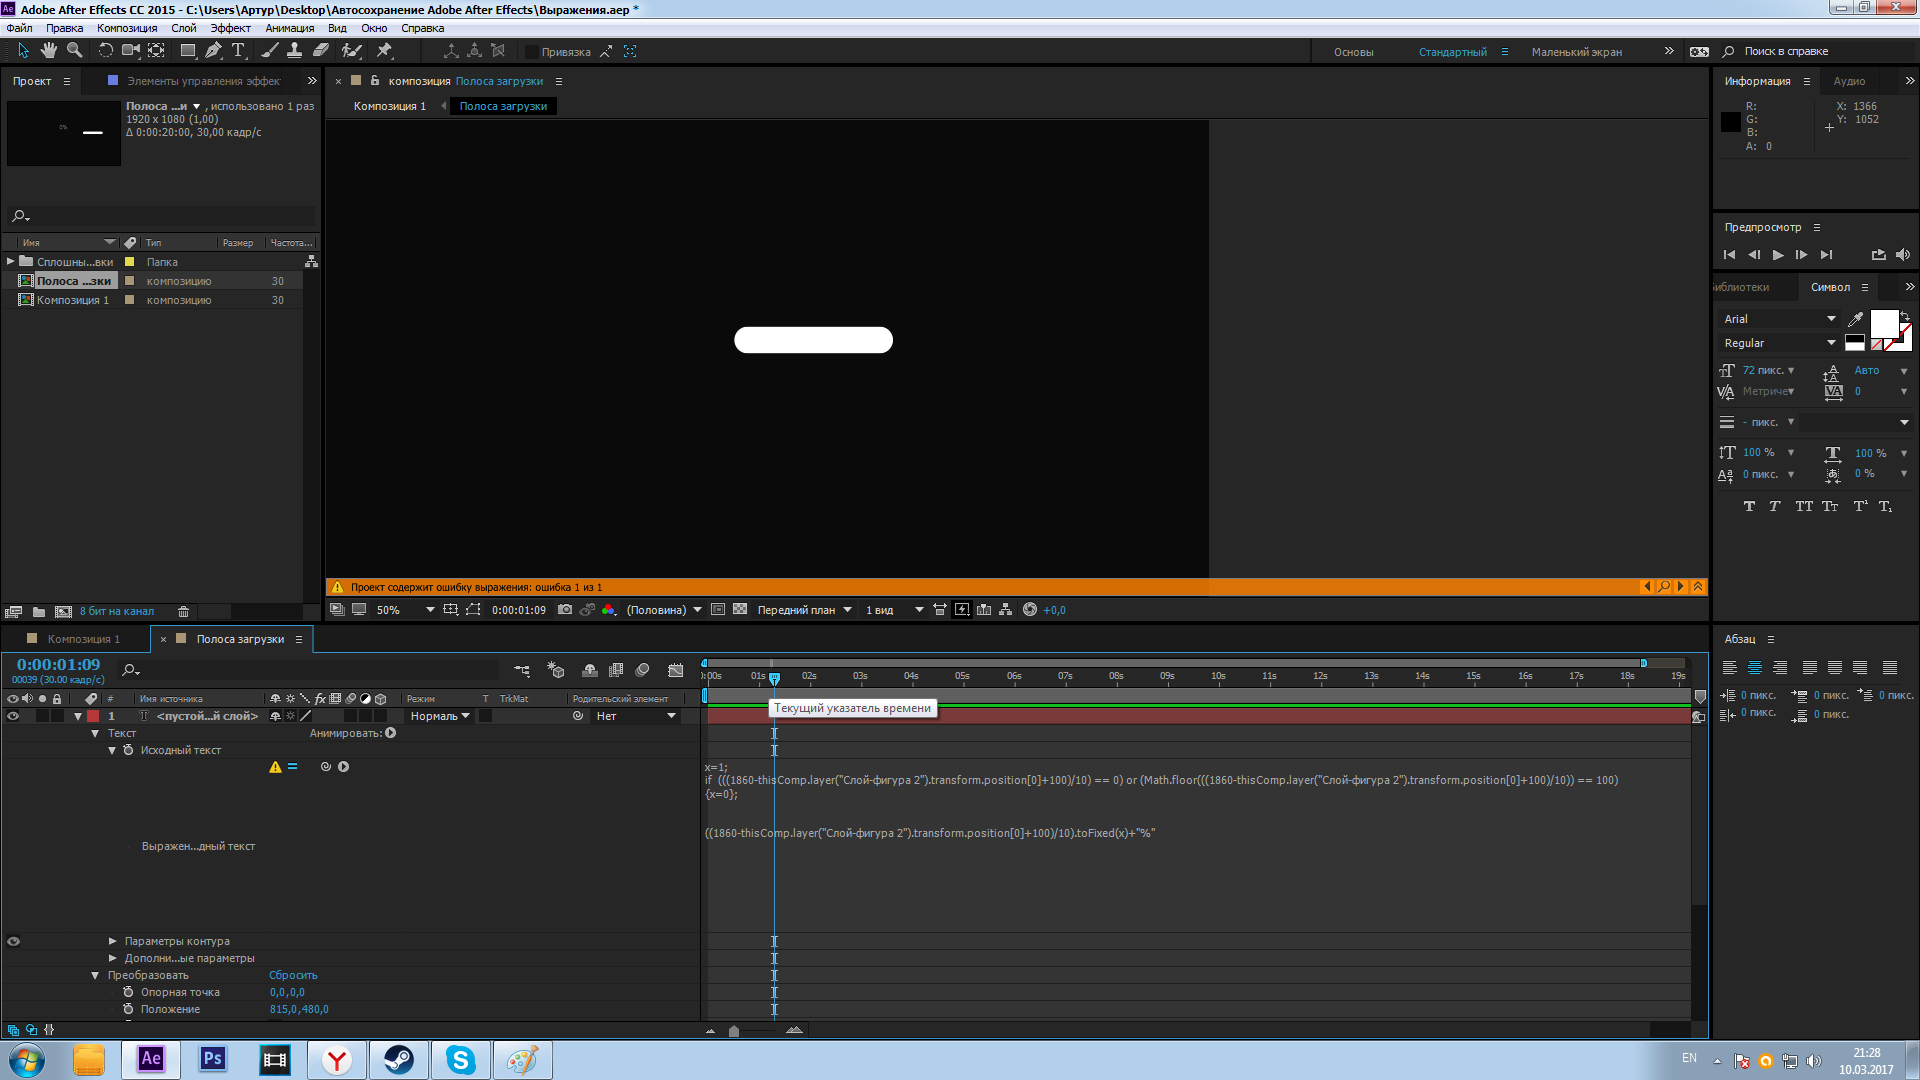Select the Стандартный workspace
Screen dimensions: 1920x1080
[x=1452, y=52]
